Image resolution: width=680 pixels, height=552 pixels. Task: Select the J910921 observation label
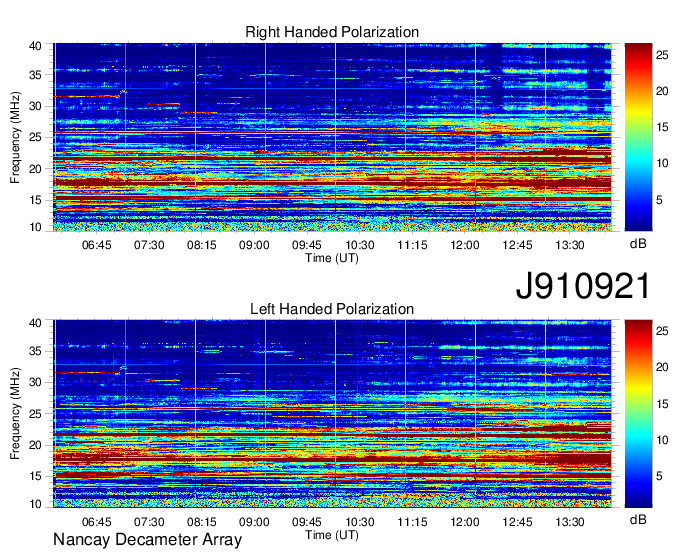point(583,286)
